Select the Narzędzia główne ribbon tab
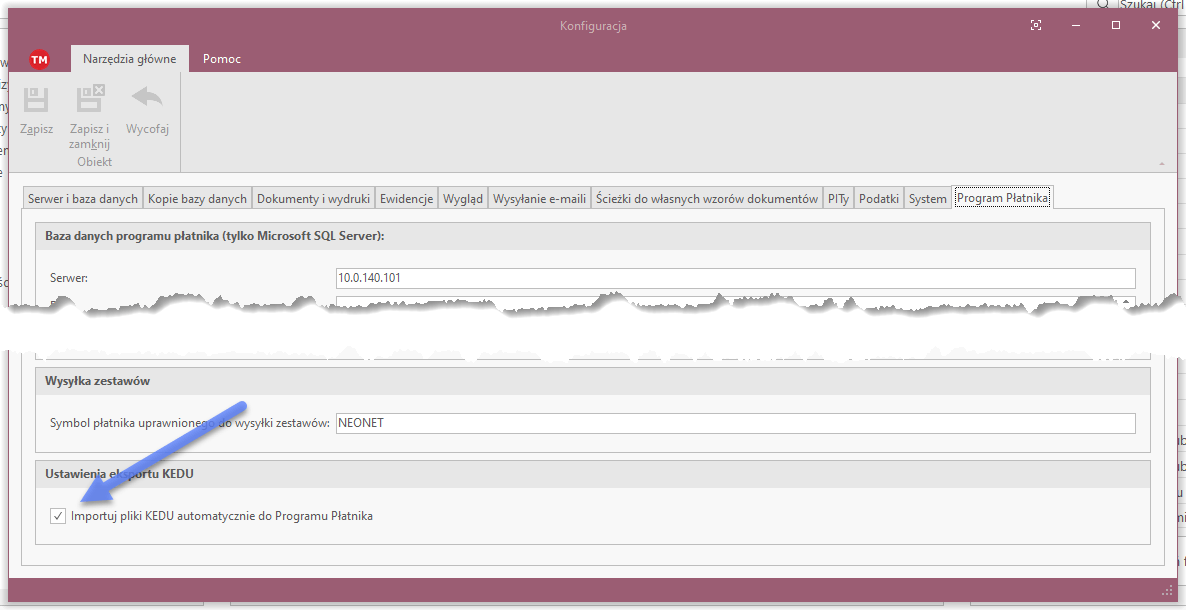1186x610 pixels. (129, 59)
